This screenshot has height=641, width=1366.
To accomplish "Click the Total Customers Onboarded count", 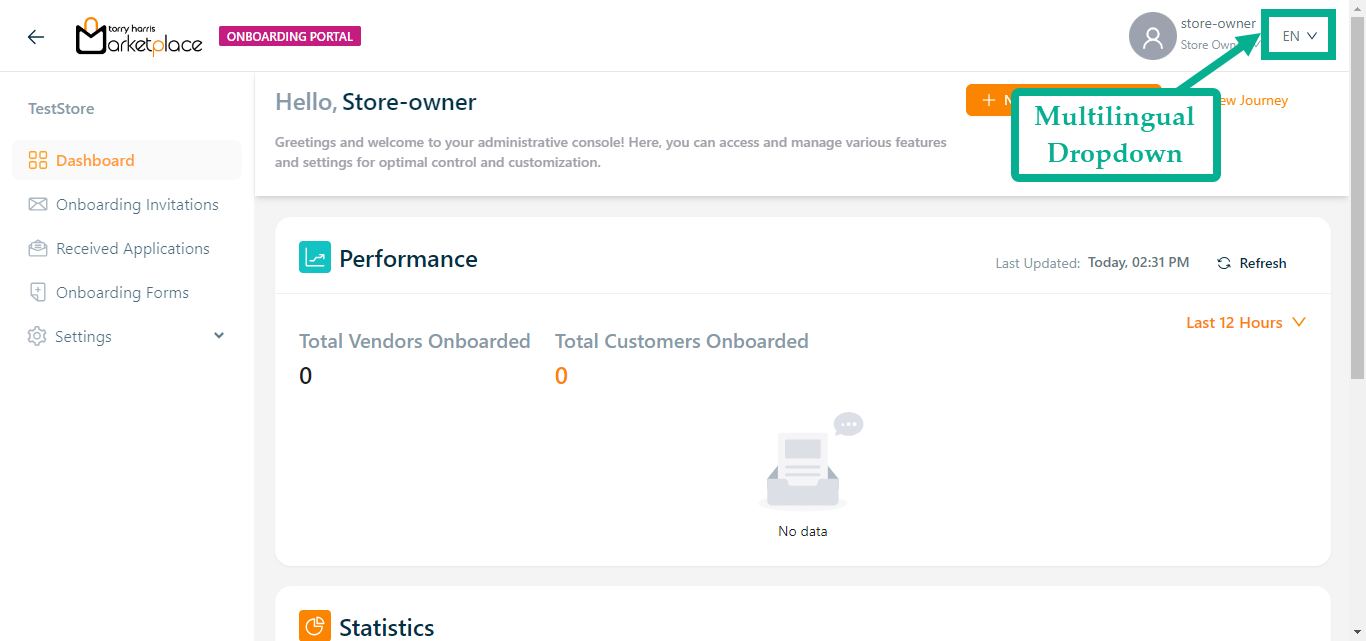I will pyautogui.click(x=561, y=376).
